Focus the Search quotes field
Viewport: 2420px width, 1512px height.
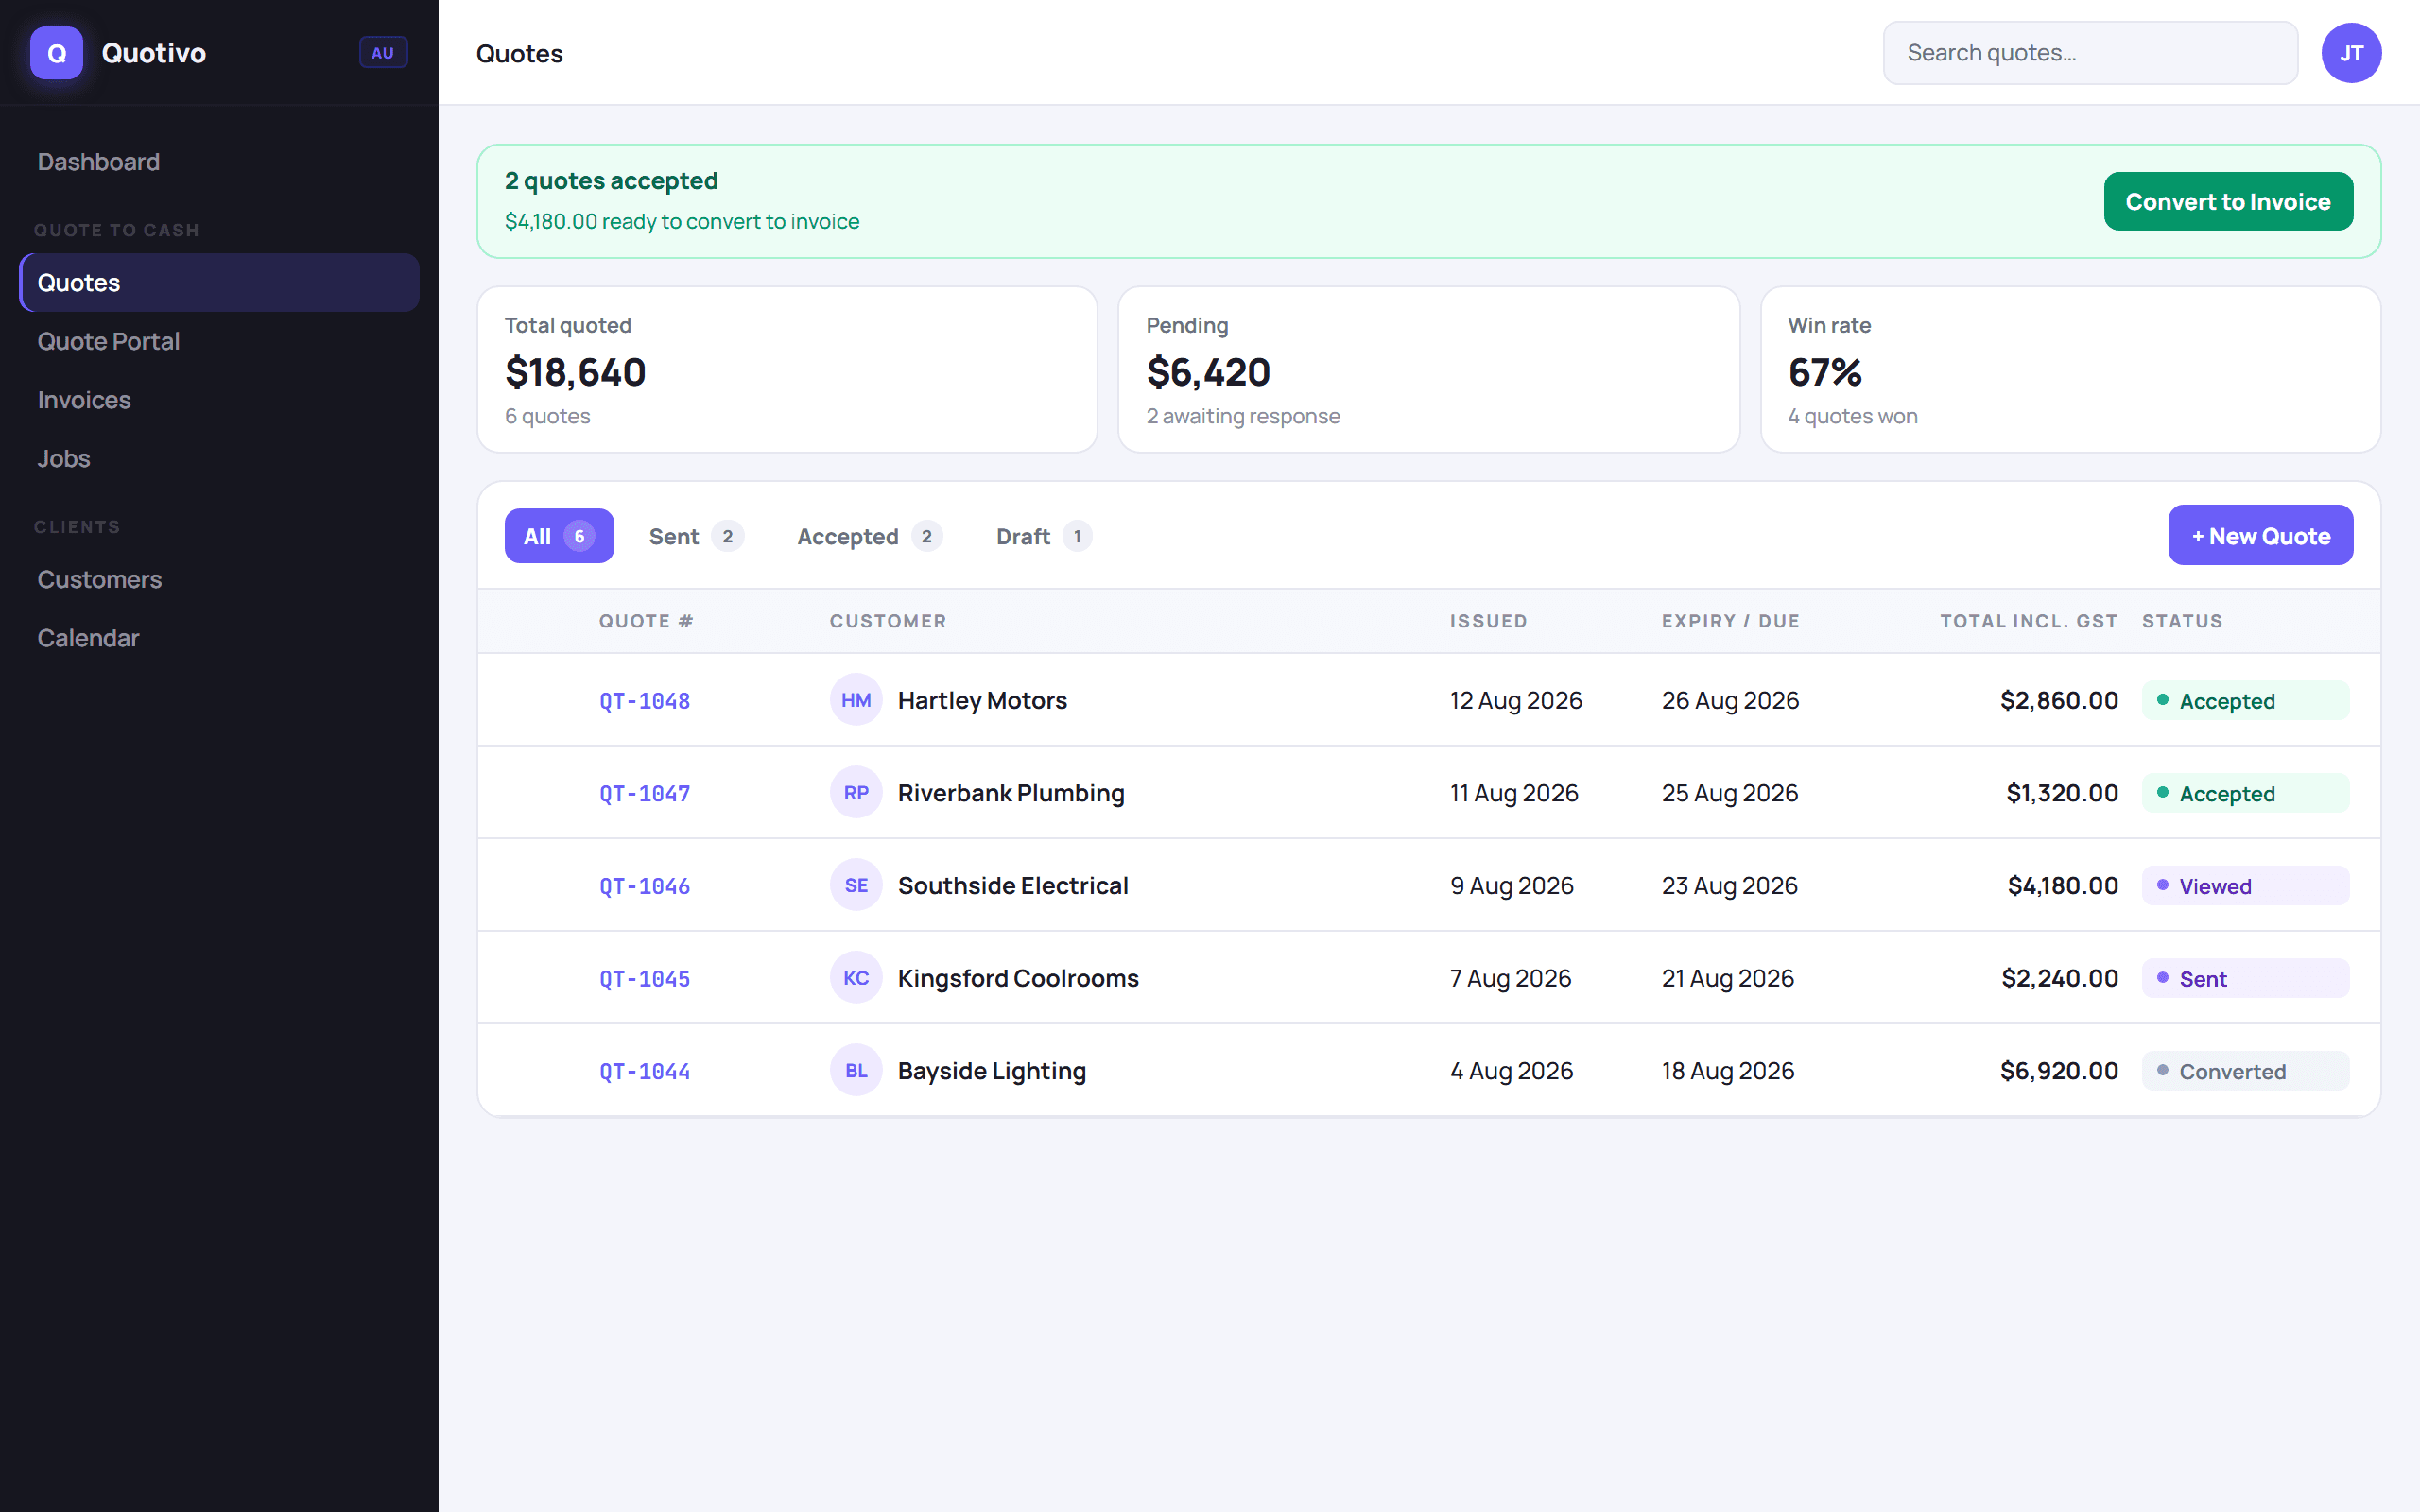click(x=2090, y=53)
